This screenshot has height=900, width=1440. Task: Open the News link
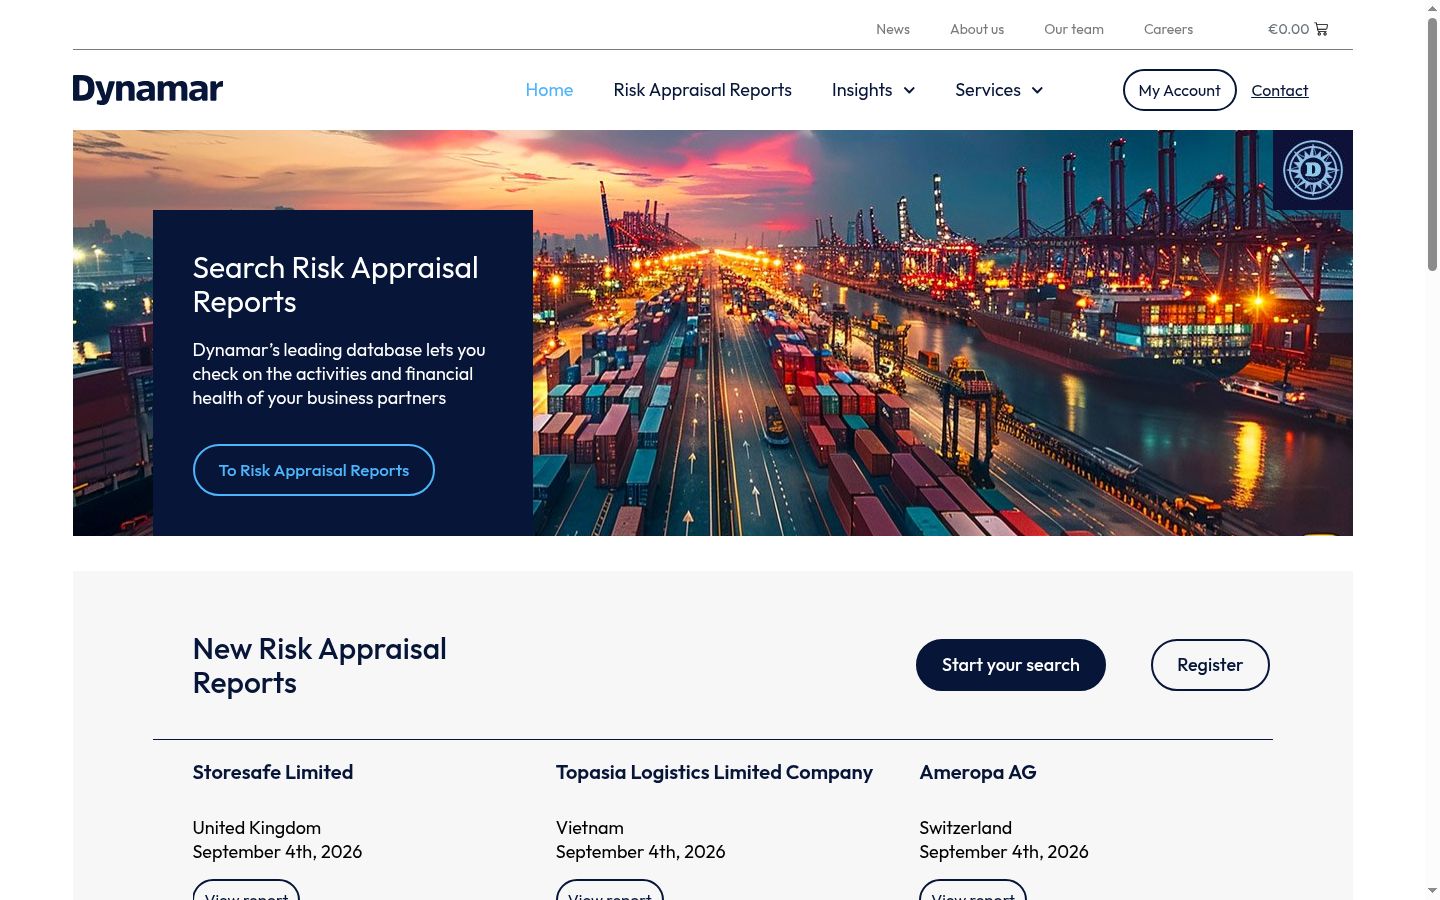[x=893, y=29]
